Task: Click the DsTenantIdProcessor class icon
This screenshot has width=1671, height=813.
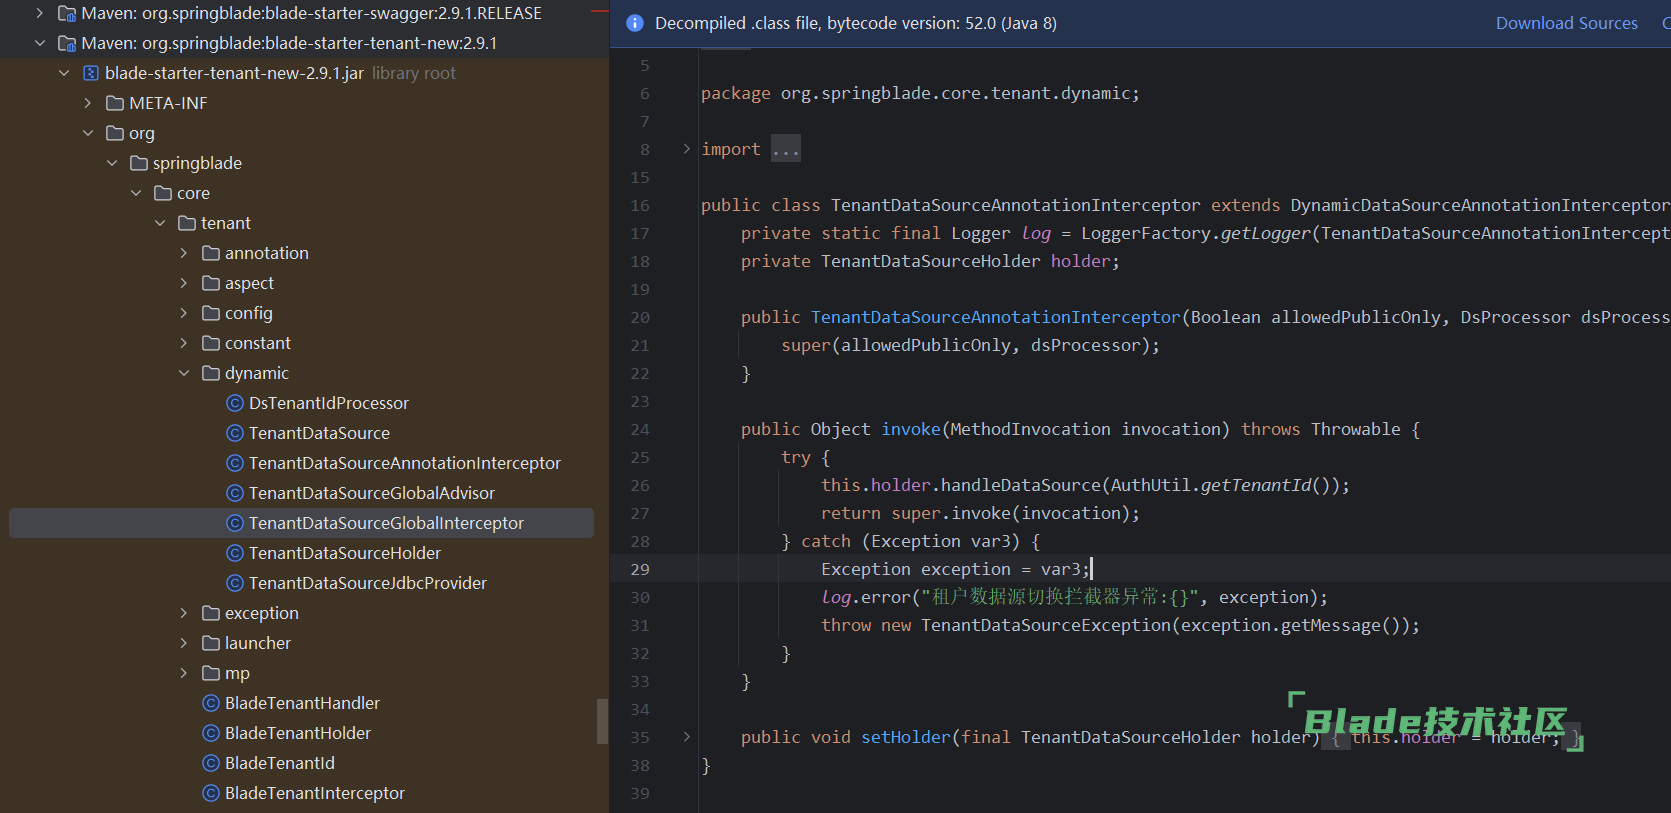Action: (235, 403)
